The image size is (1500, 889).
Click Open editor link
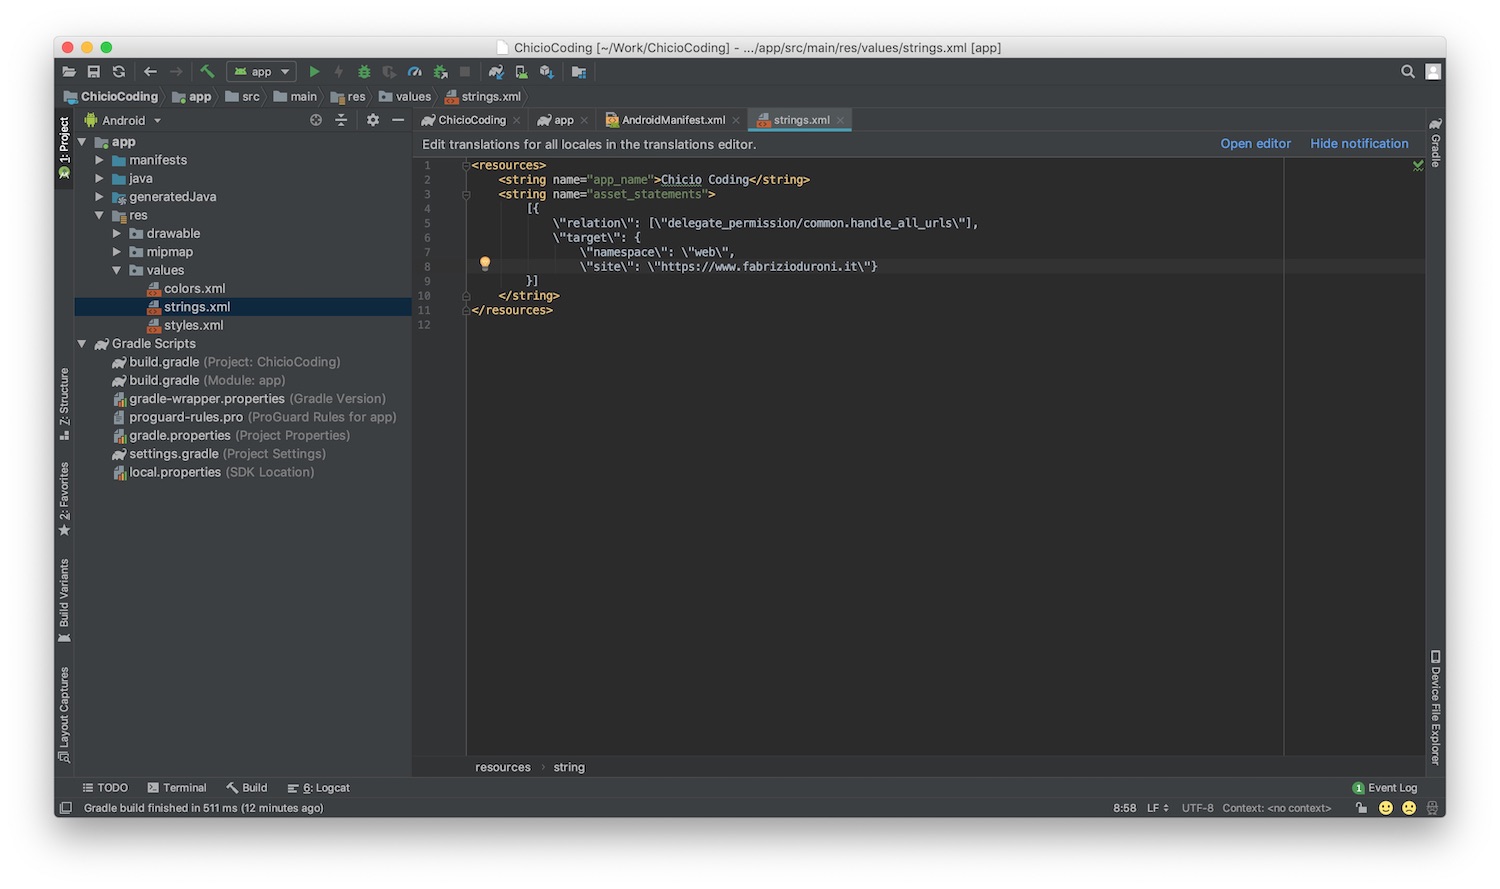pyautogui.click(x=1256, y=144)
